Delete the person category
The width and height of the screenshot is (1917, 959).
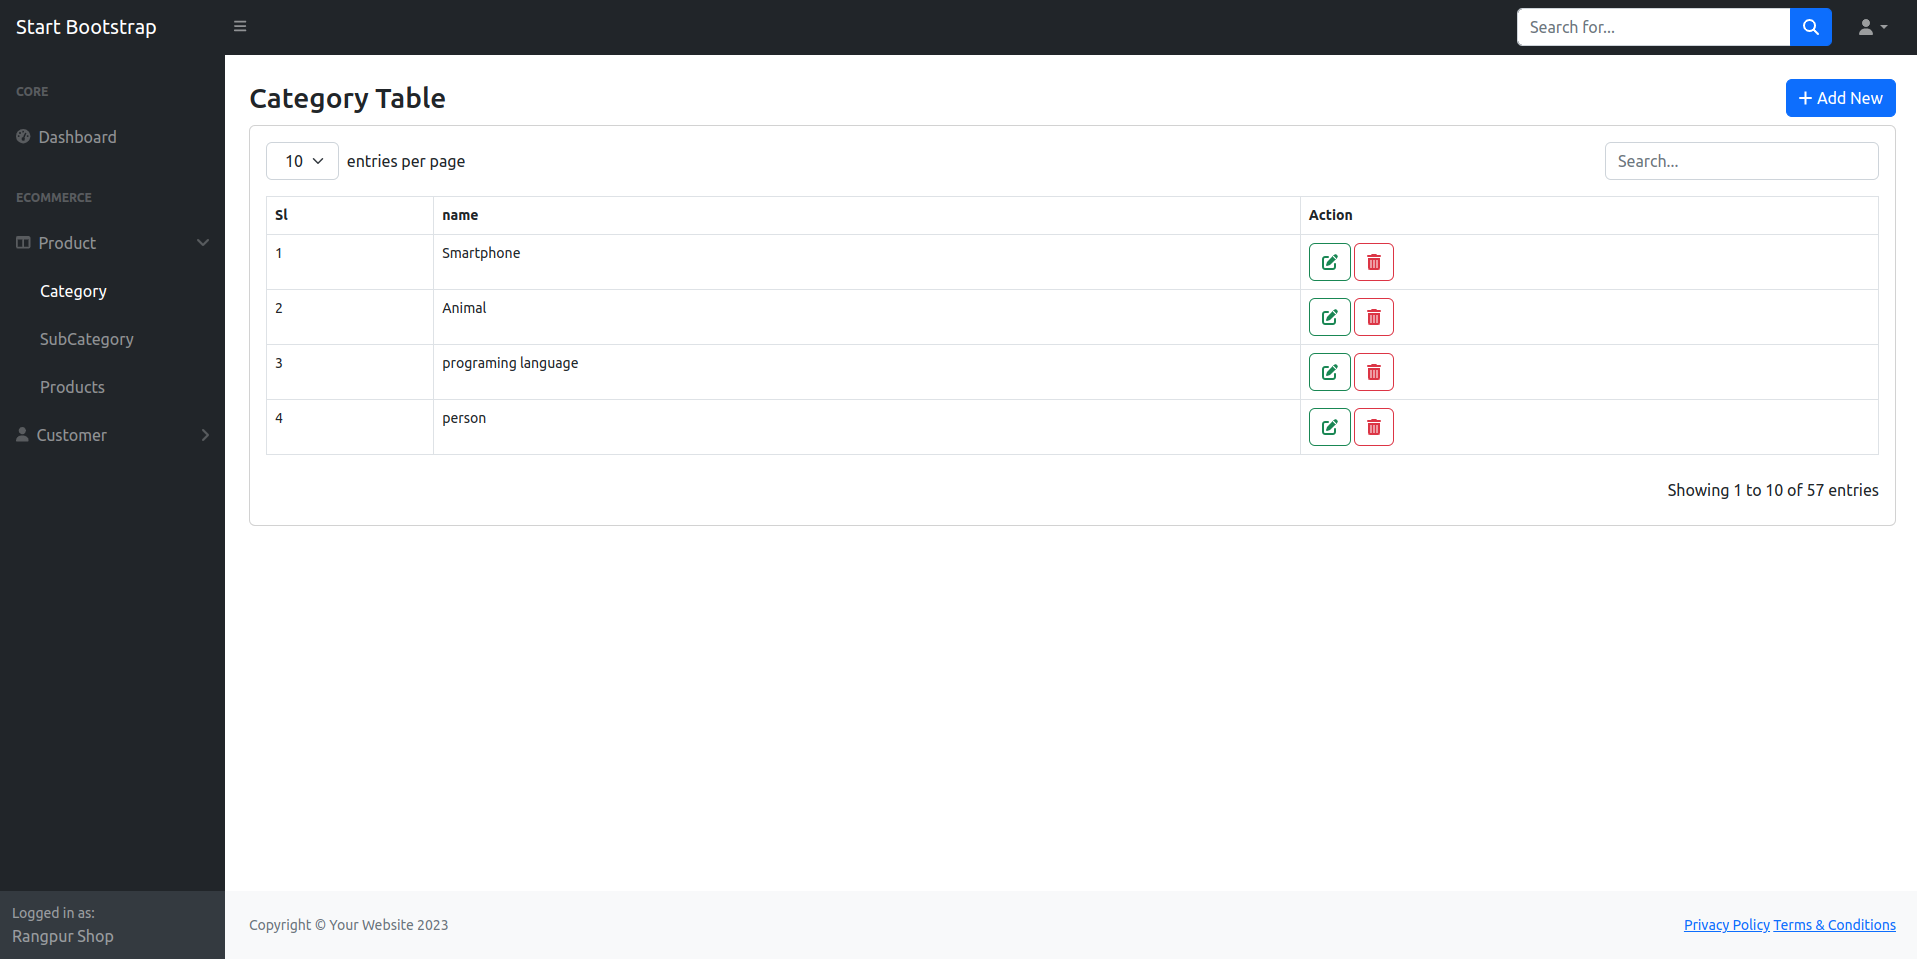coord(1373,427)
